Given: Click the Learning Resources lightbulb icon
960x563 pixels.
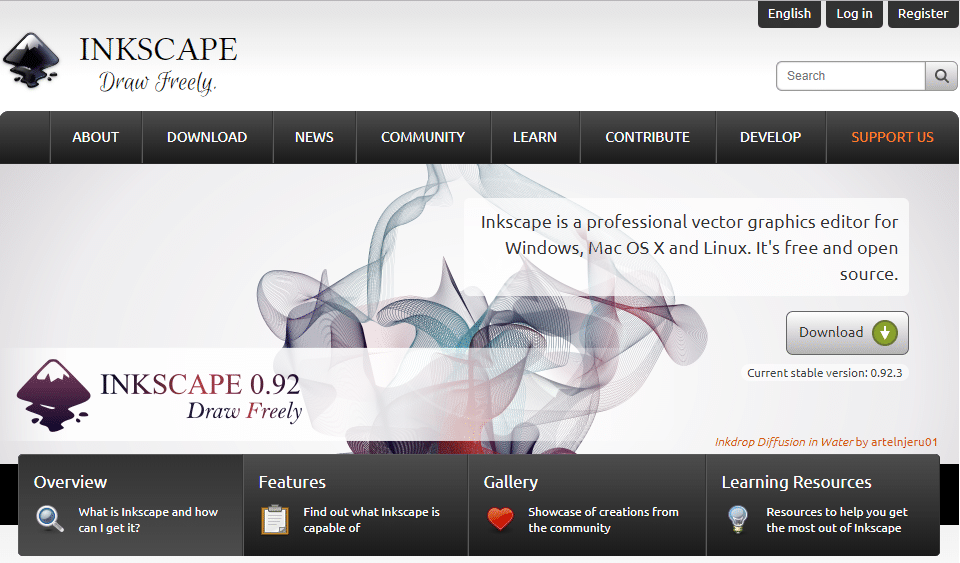Looking at the screenshot, I should 738,519.
